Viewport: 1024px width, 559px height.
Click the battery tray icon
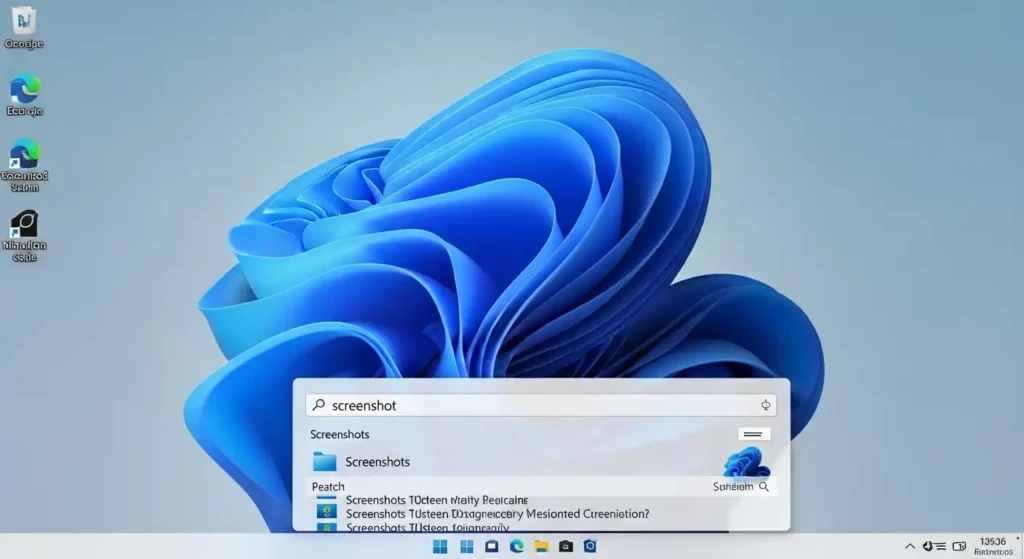point(959,546)
